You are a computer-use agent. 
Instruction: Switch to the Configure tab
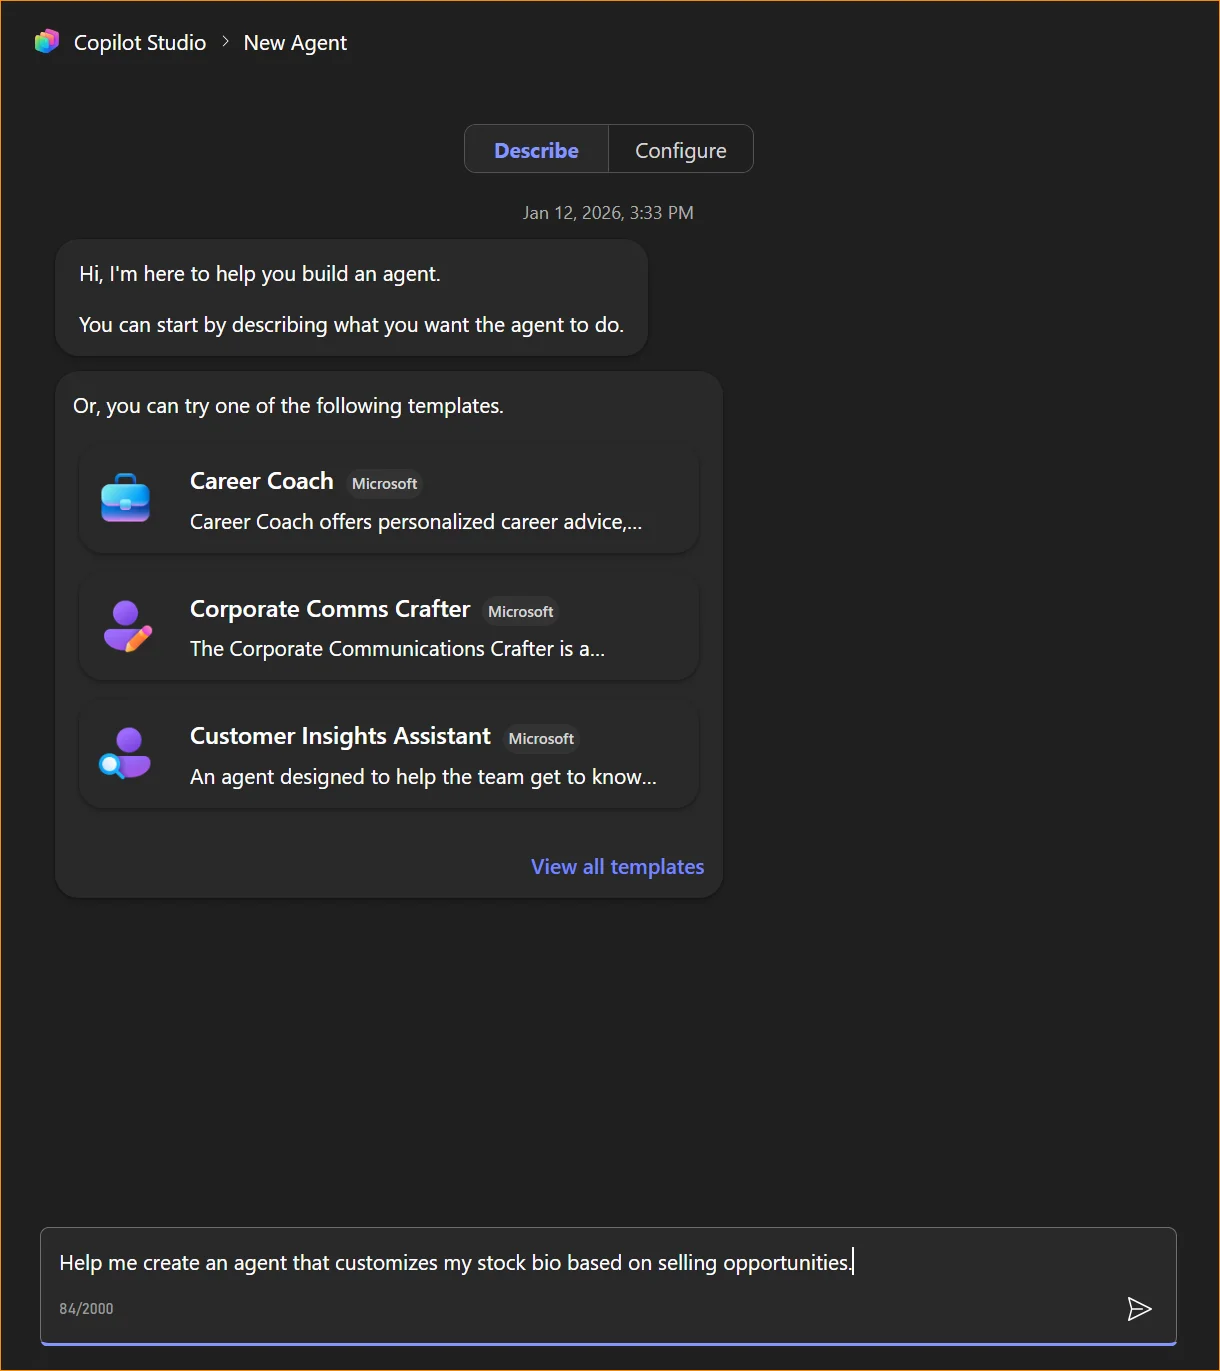(x=681, y=149)
